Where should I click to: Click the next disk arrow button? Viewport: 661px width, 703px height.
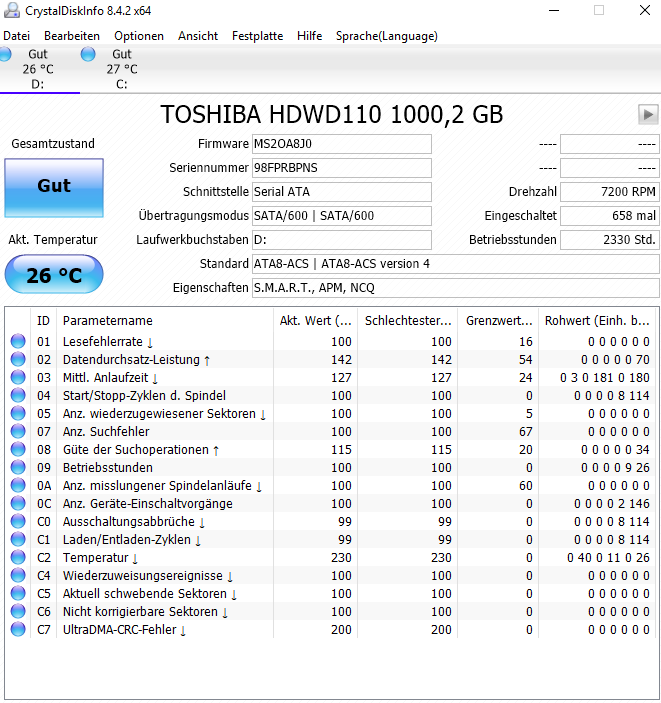pyautogui.click(x=648, y=114)
